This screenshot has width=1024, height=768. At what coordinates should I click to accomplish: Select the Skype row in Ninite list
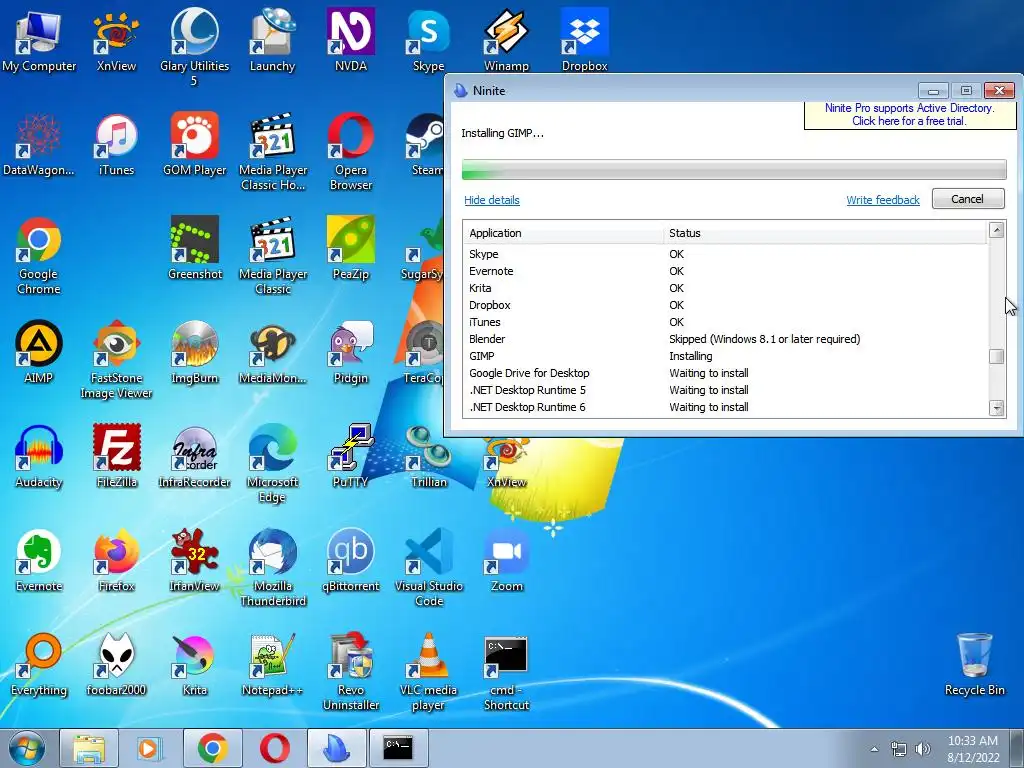[x=726, y=254]
